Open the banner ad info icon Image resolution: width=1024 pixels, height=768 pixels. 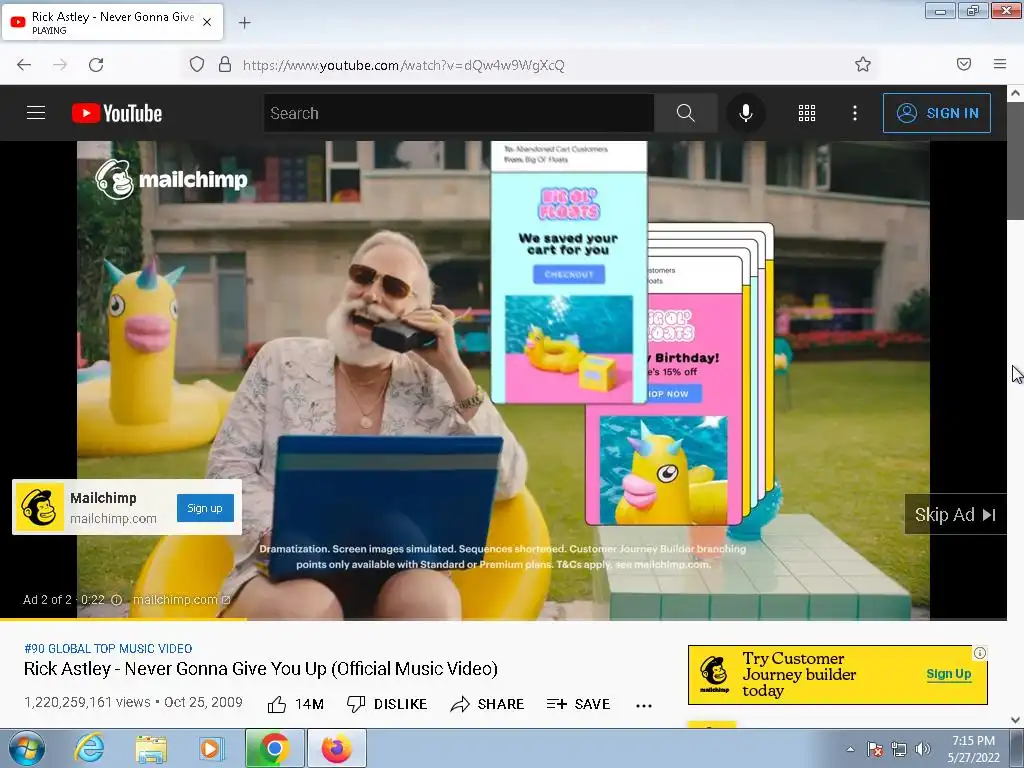point(980,653)
